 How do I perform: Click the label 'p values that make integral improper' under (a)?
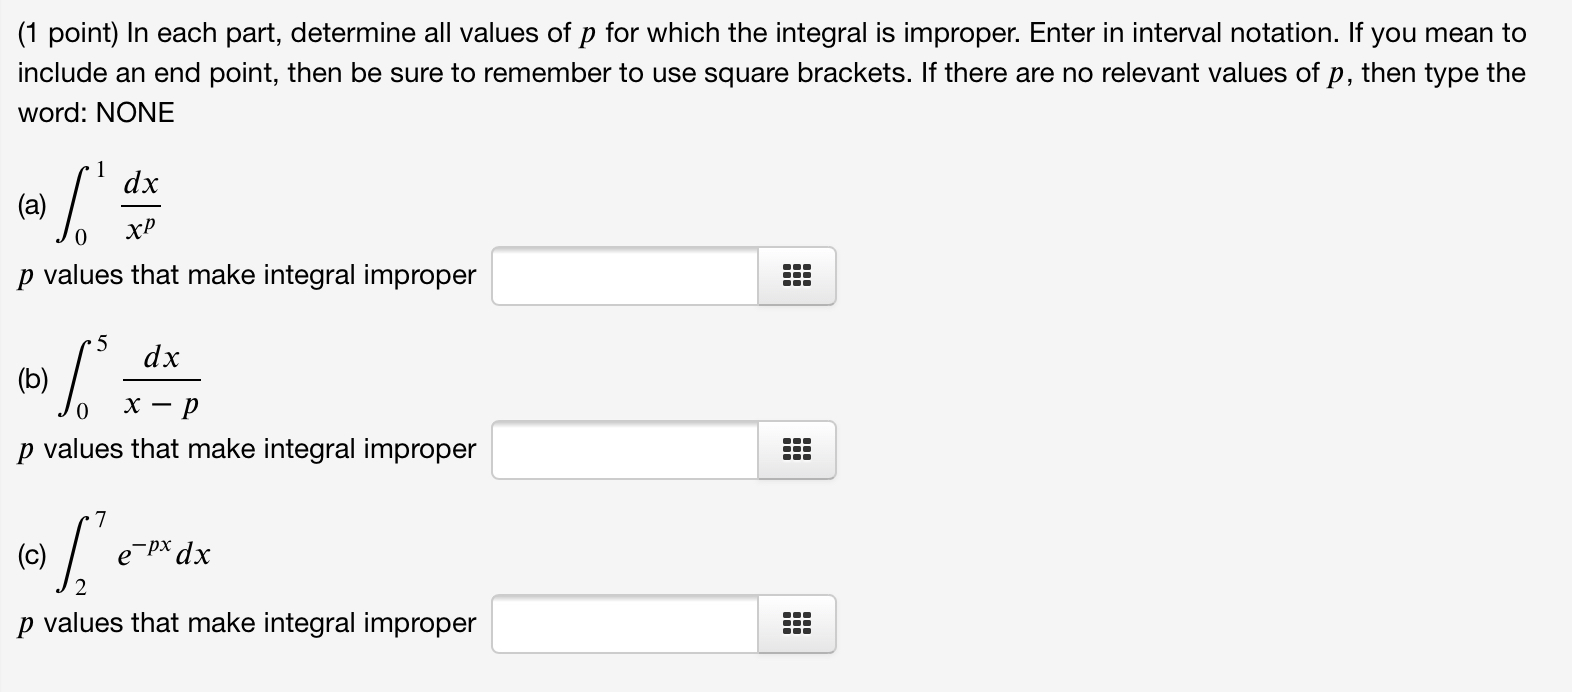click(x=245, y=276)
